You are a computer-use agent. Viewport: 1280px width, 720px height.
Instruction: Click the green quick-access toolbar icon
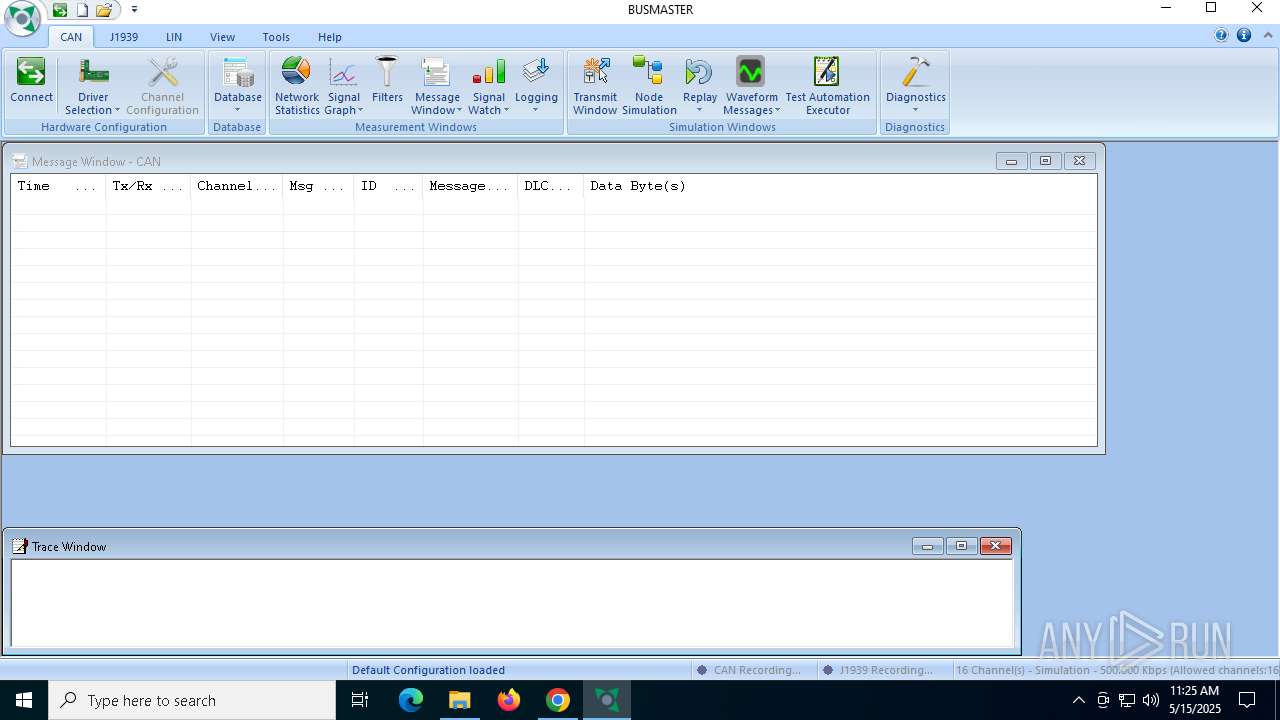(x=60, y=10)
